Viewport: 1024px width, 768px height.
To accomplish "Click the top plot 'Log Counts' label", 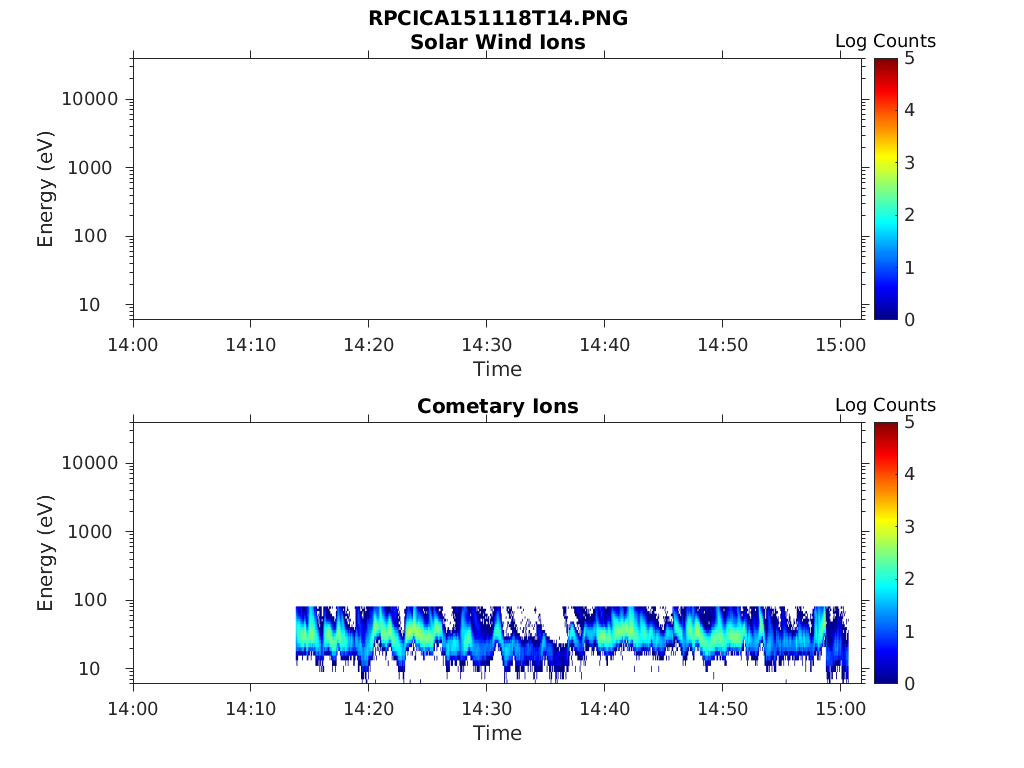I will [885, 41].
